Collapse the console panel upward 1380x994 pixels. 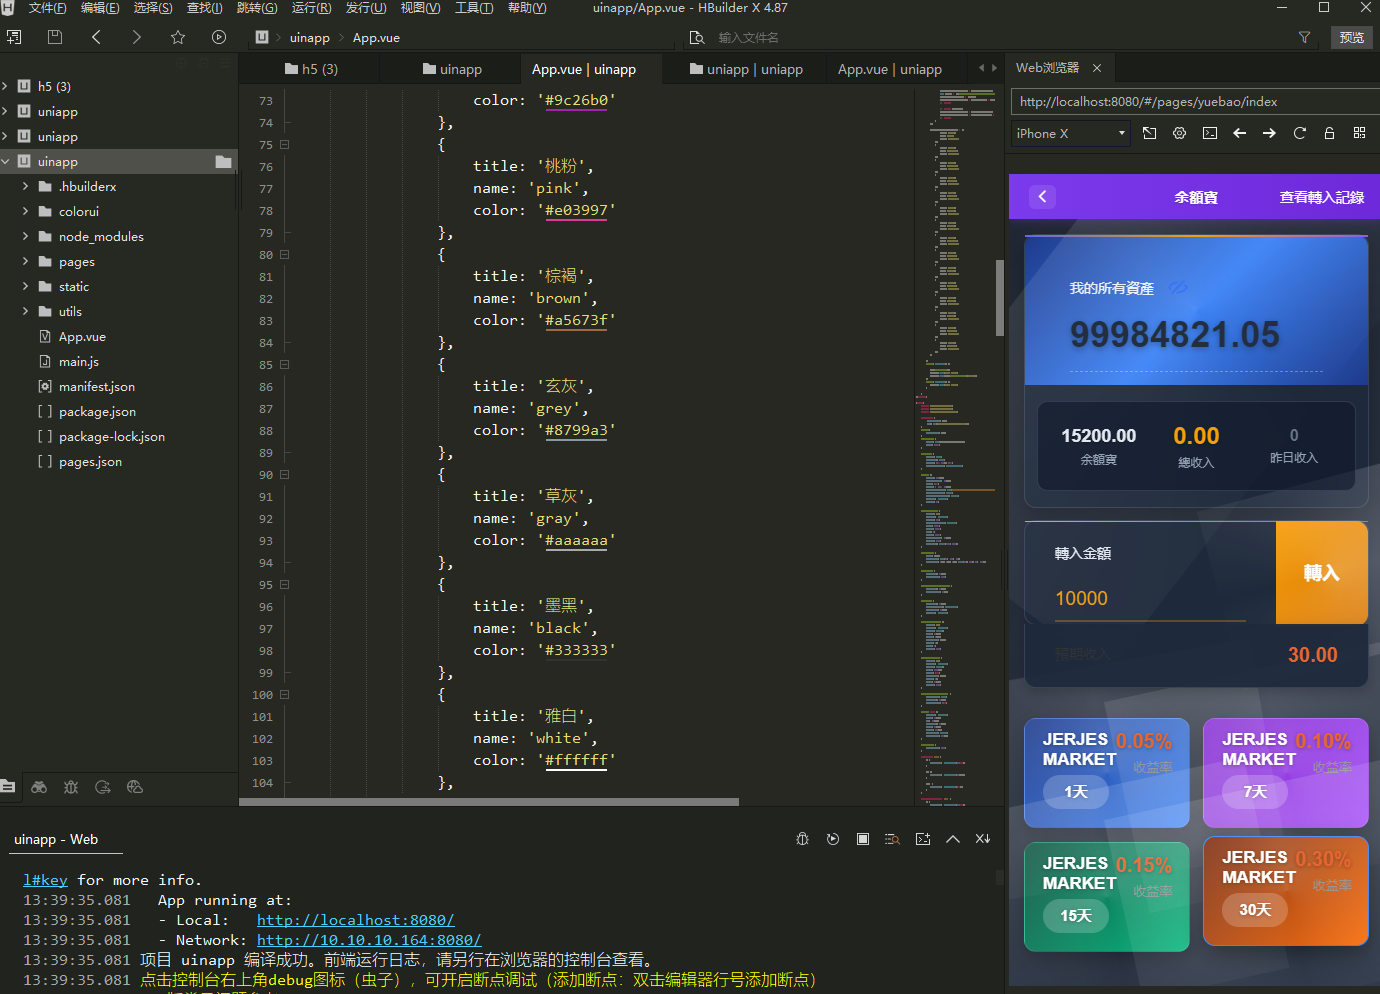953,839
